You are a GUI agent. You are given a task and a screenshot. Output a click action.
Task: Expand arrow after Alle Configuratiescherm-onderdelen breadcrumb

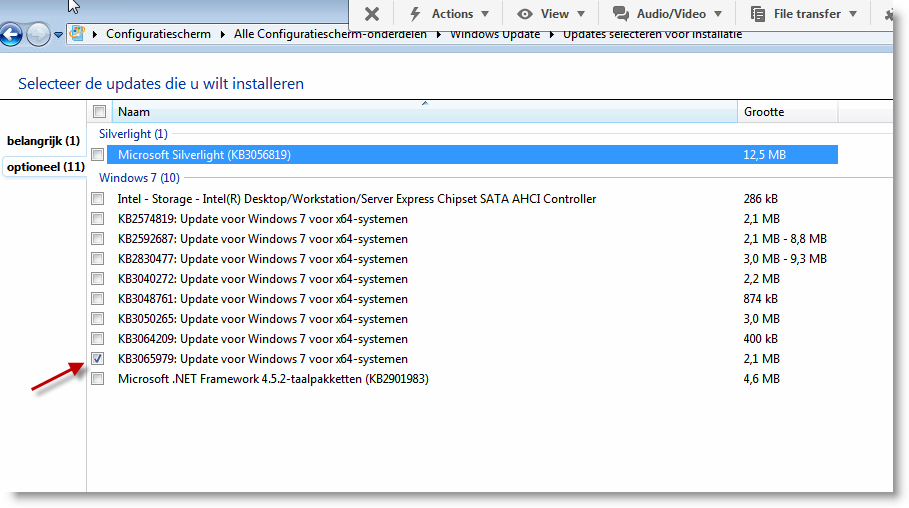[x=438, y=34]
